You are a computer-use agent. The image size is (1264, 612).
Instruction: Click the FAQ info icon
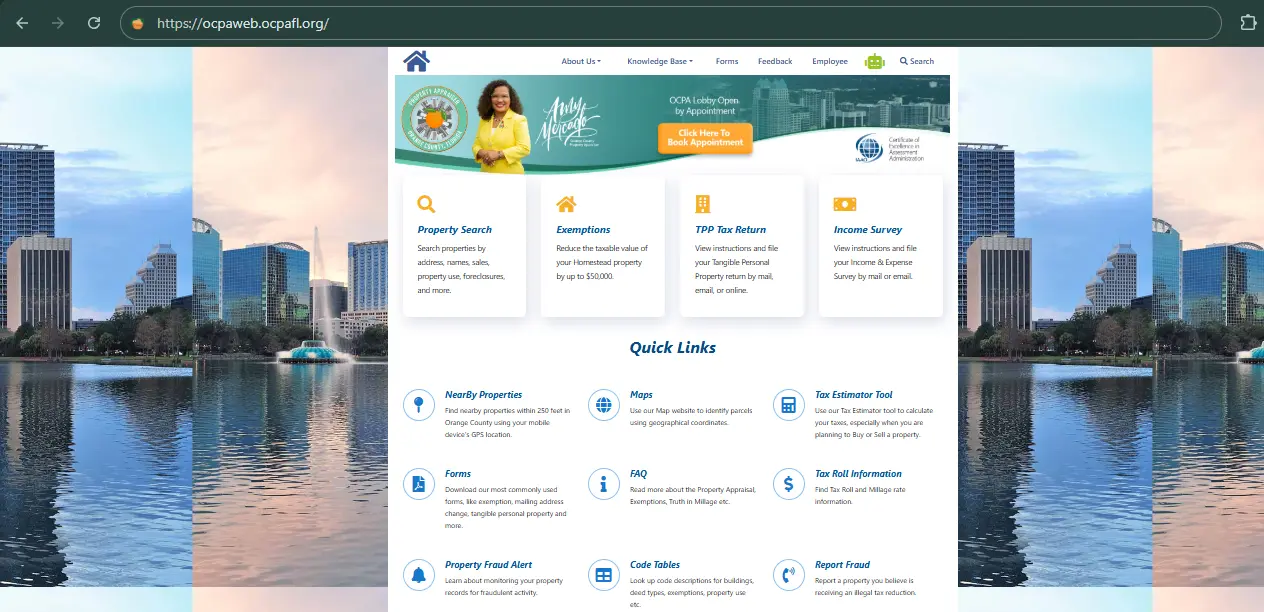tap(603, 484)
